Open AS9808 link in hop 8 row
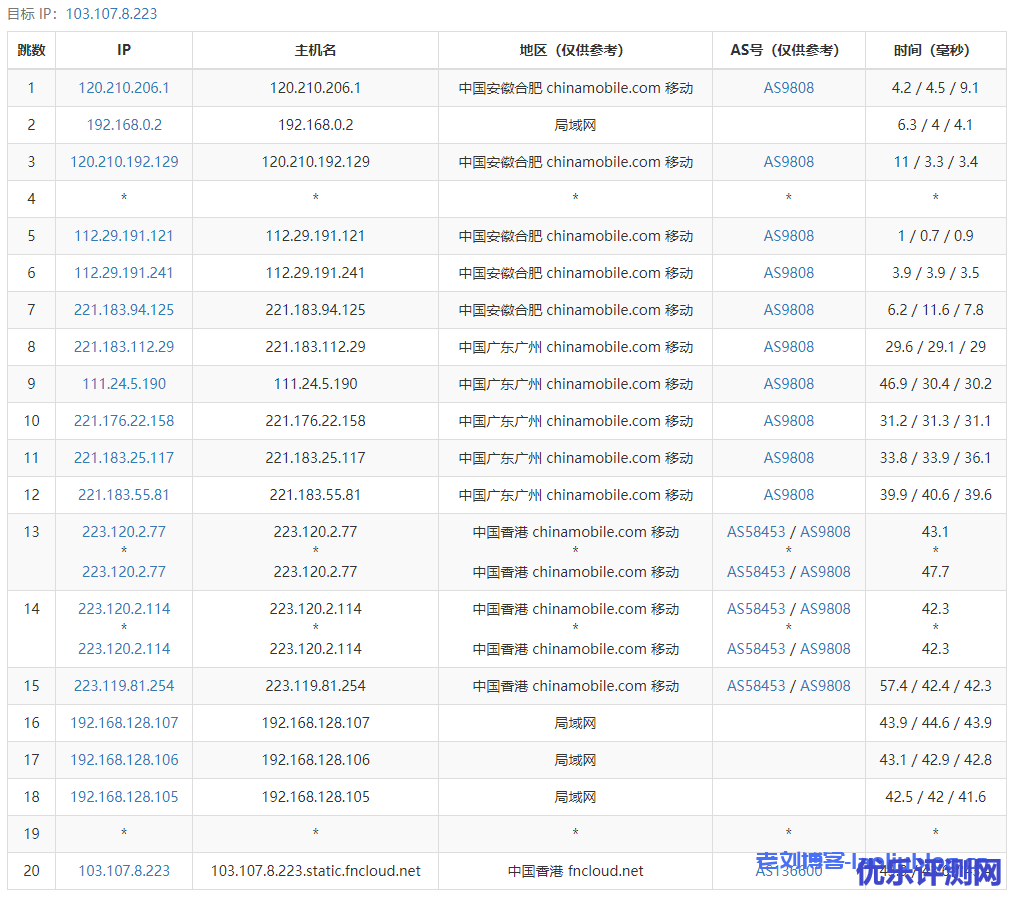 click(x=788, y=347)
